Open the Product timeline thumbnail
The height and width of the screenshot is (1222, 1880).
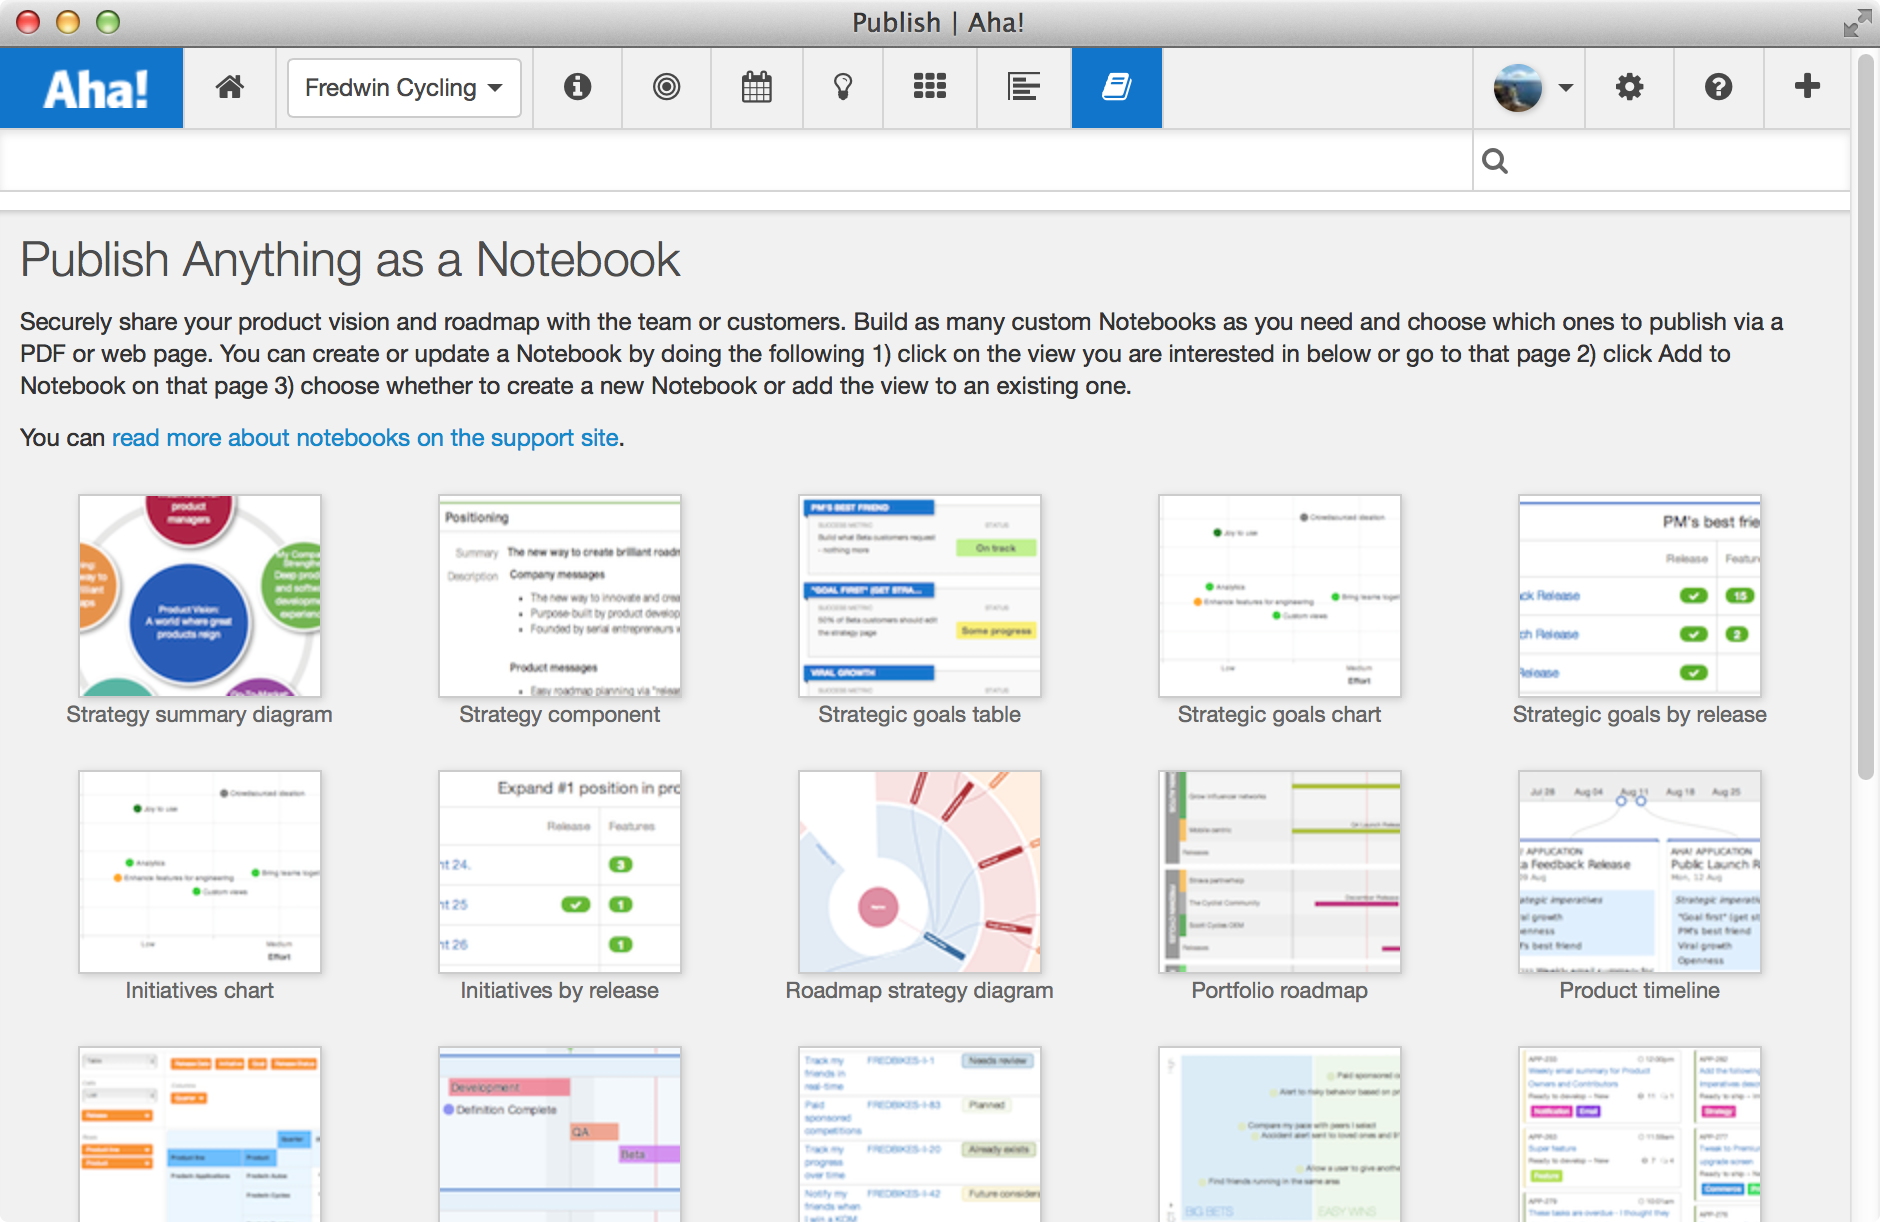[x=1640, y=872]
